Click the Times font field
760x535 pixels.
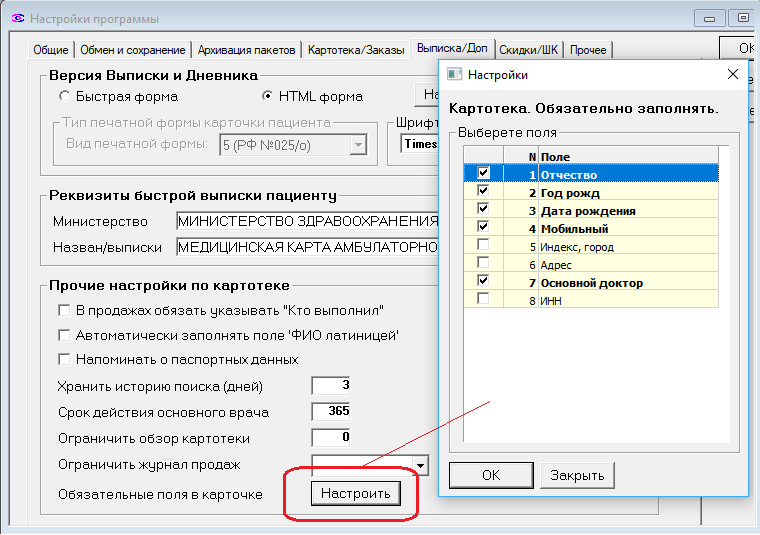click(x=420, y=144)
